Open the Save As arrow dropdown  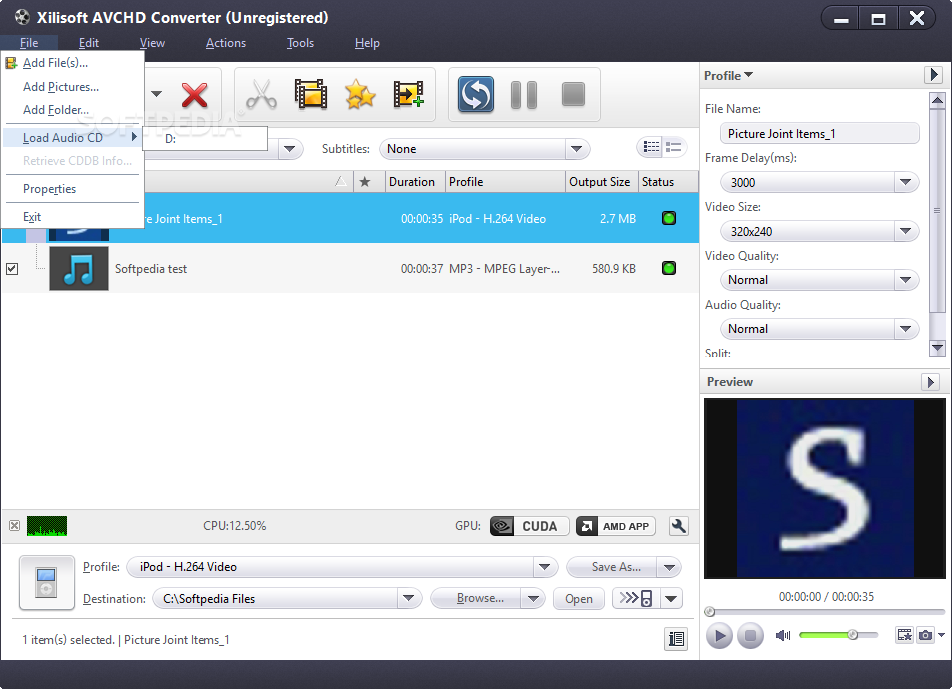click(x=670, y=567)
